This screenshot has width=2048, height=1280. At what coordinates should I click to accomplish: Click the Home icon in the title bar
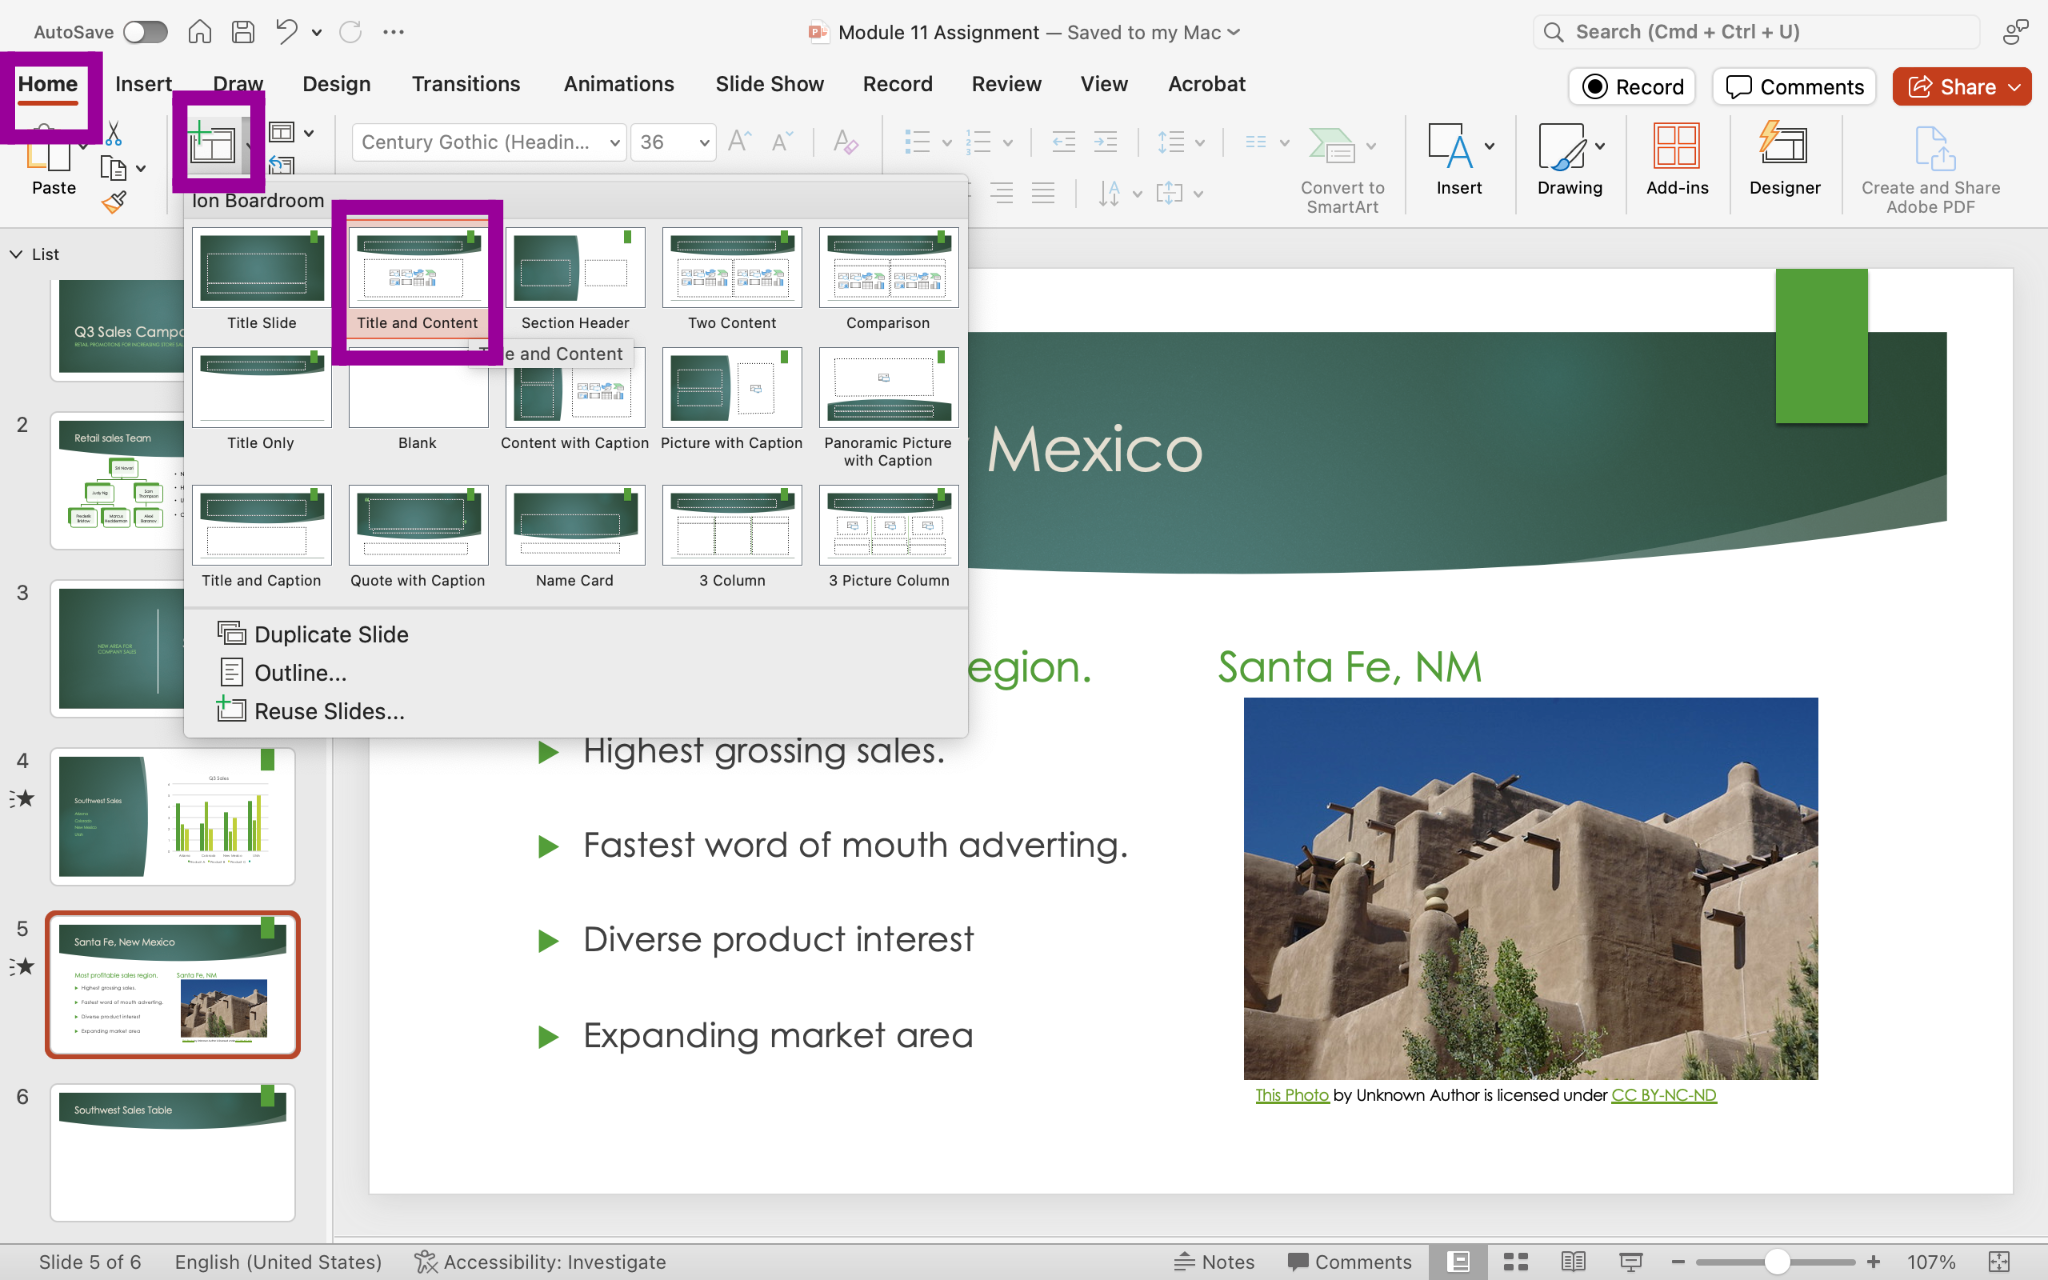click(x=200, y=32)
